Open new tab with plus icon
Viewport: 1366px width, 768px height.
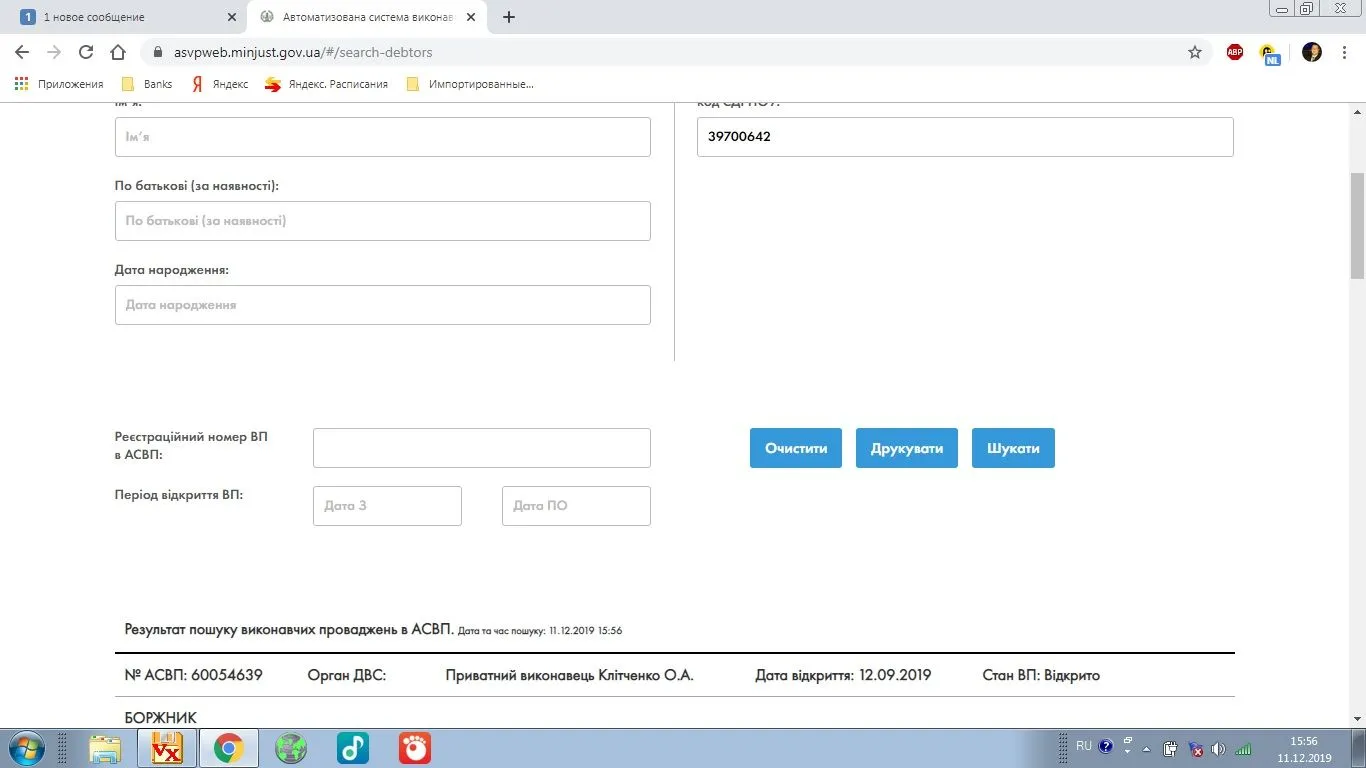coord(509,17)
